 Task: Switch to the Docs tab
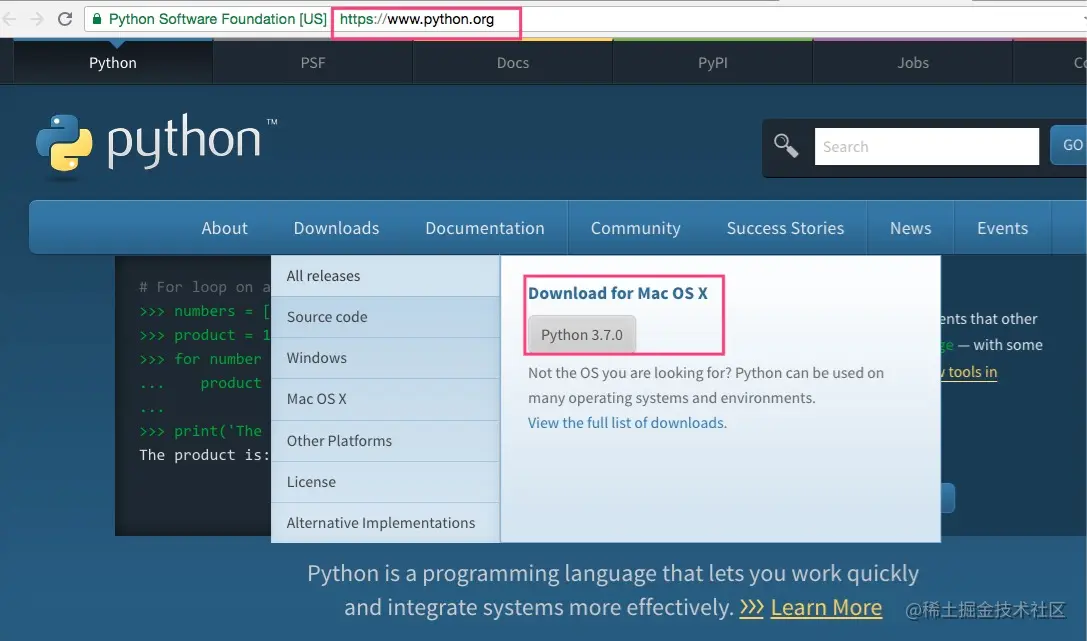[512, 62]
